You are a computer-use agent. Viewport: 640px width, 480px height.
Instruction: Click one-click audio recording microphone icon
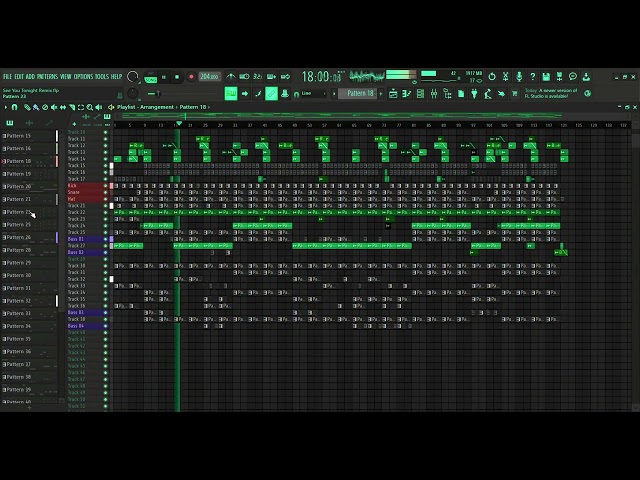[519, 77]
